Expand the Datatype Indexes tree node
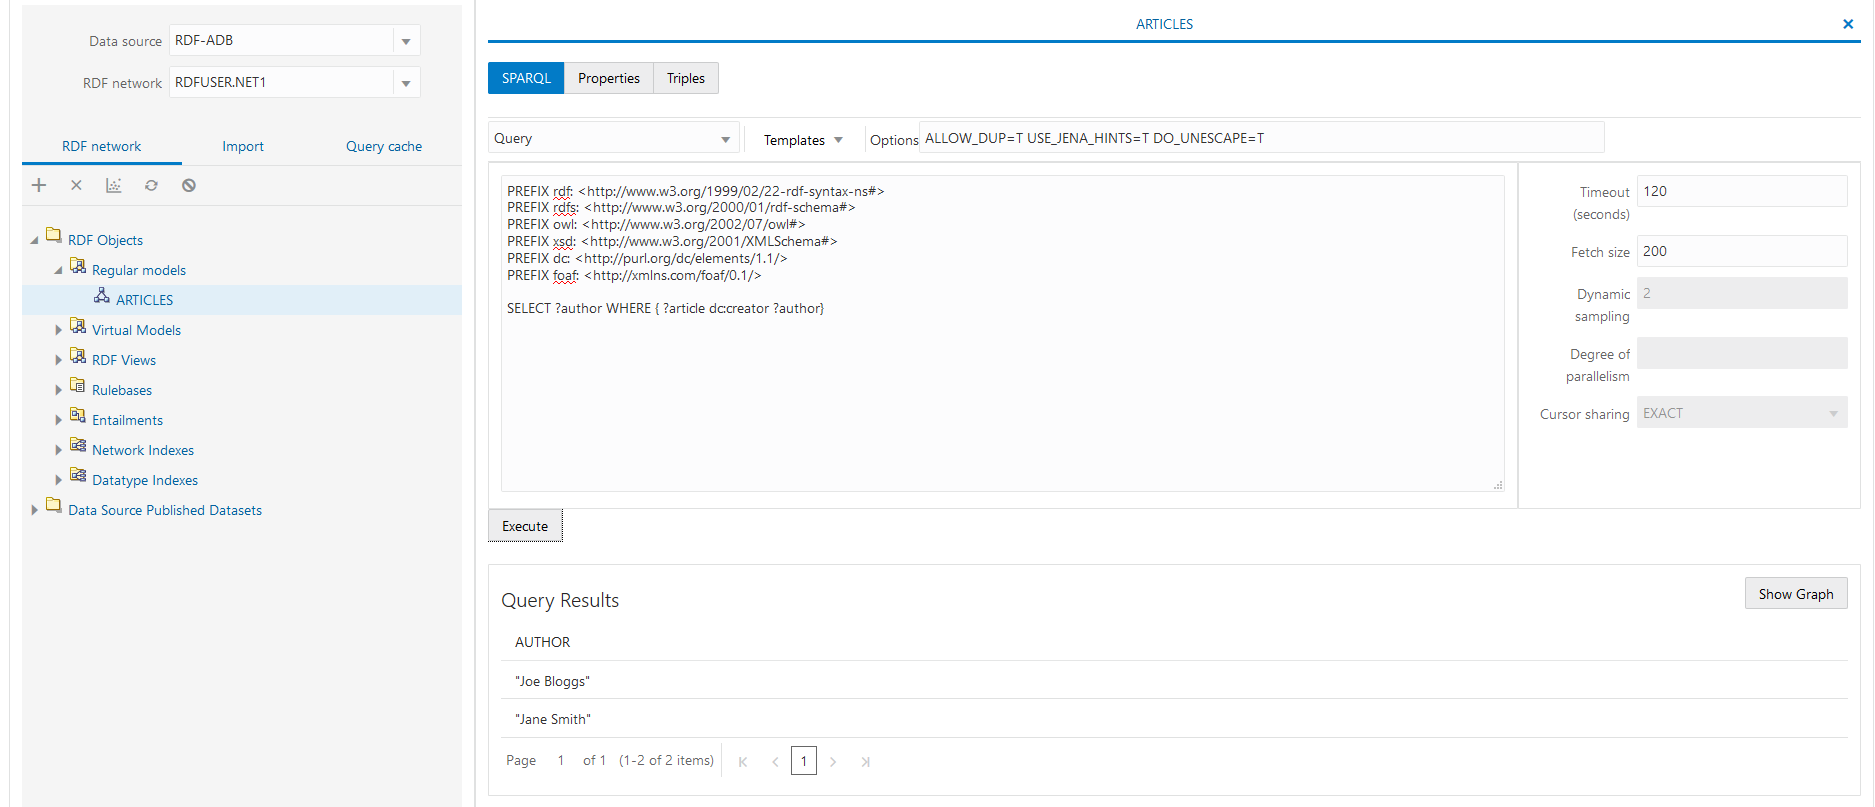The height and width of the screenshot is (807, 1875). 58,480
